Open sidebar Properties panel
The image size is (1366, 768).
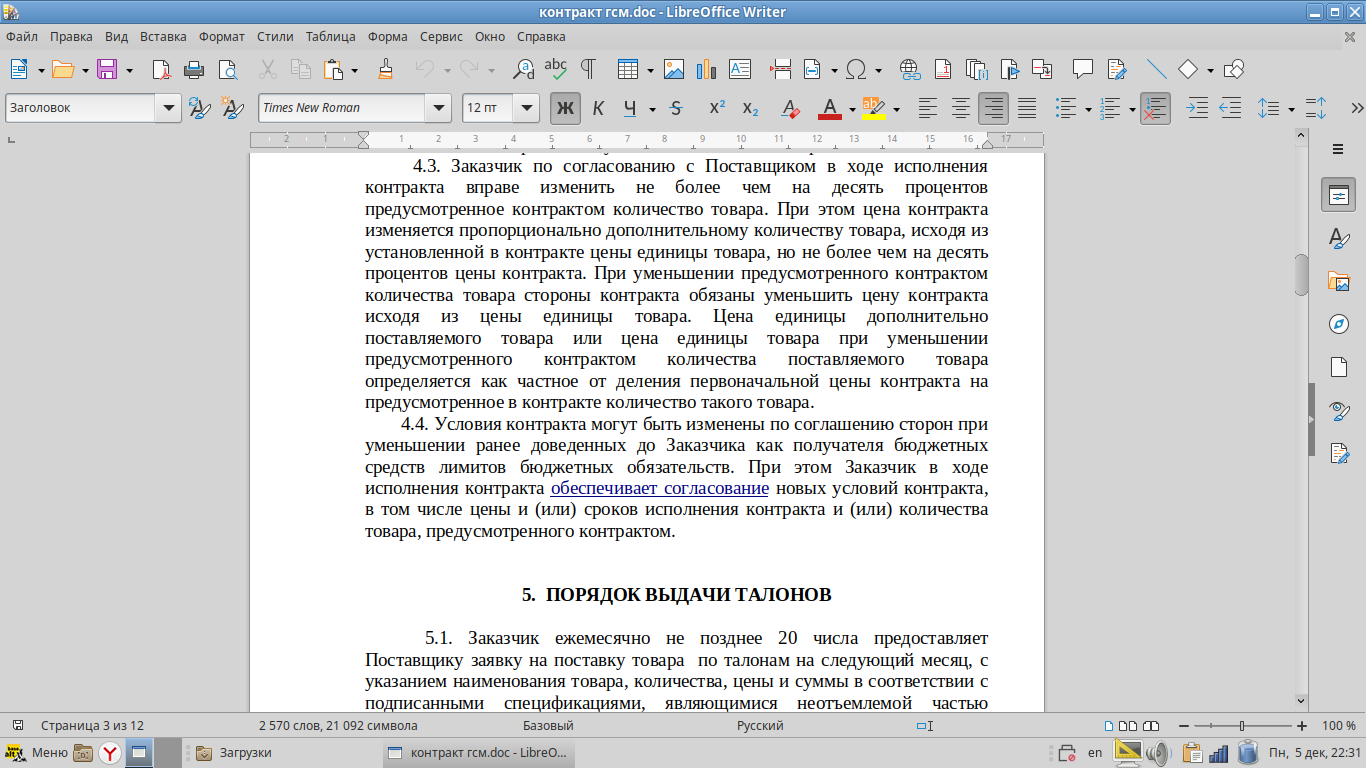pos(1338,195)
